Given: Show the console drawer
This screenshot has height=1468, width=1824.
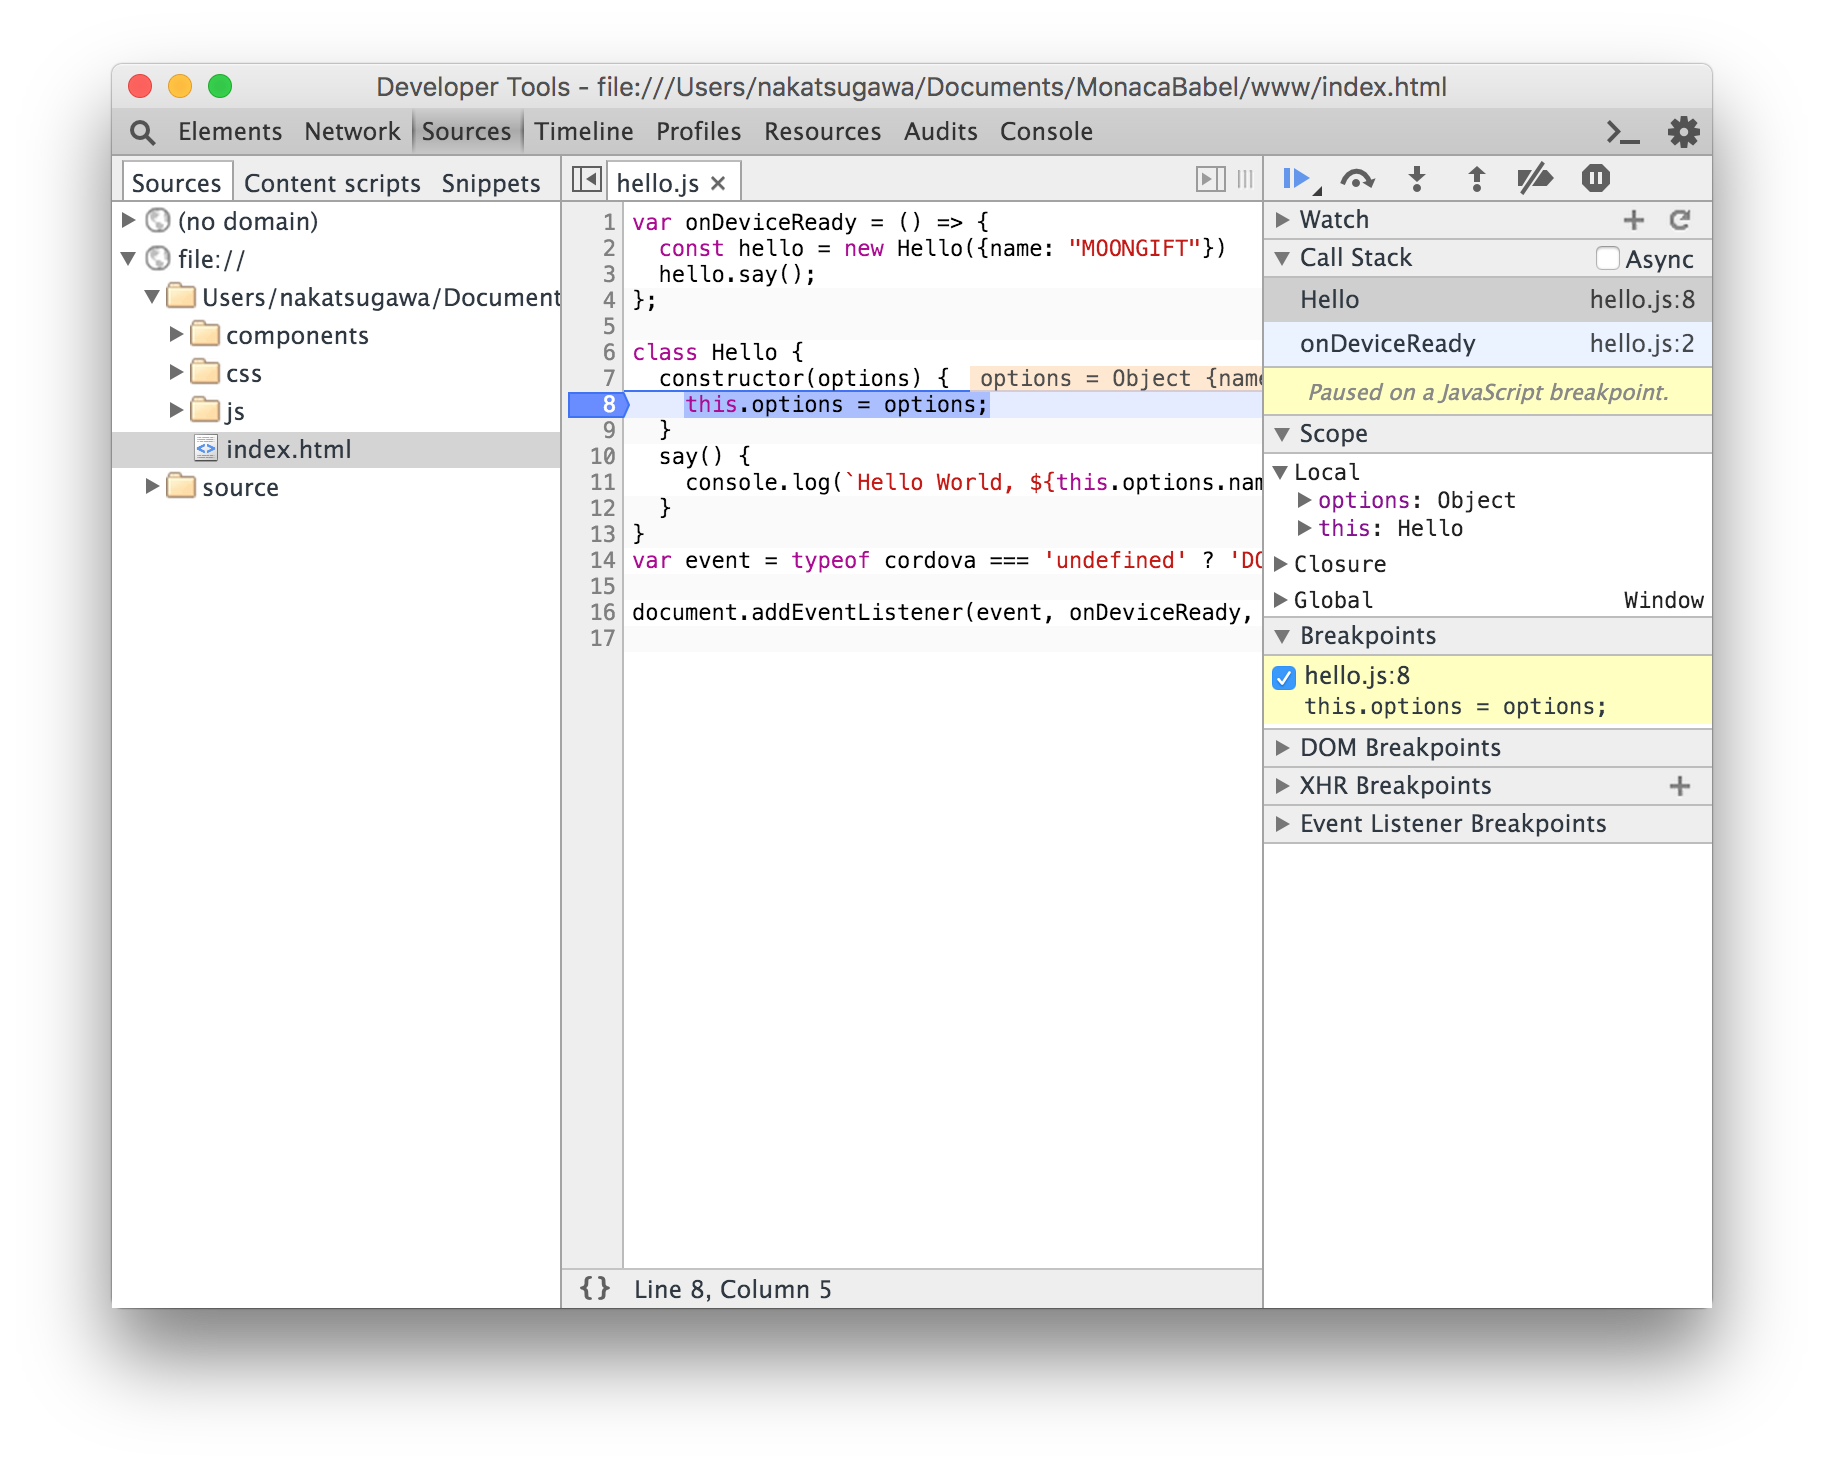Looking at the screenshot, I should click(x=1623, y=132).
